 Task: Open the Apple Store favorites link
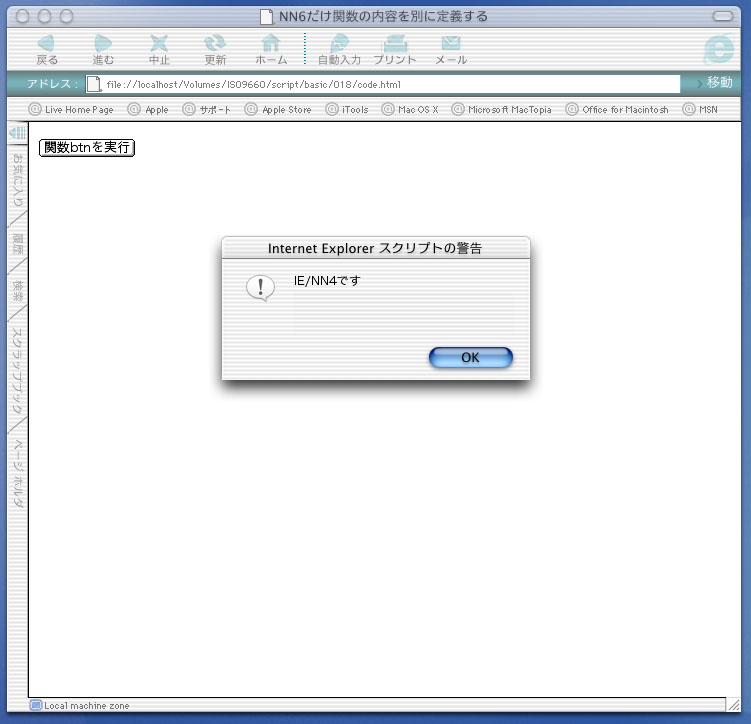coord(286,109)
